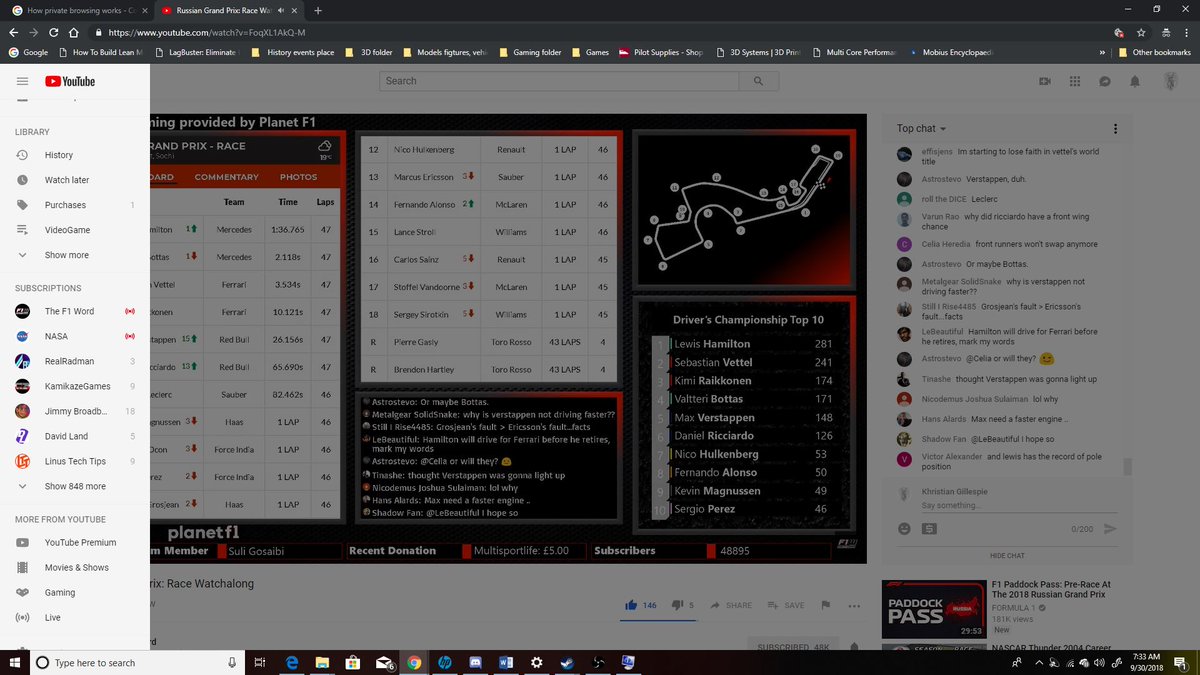The height and width of the screenshot is (675, 1200).
Task: Open the messages bubble icon
Action: tap(1105, 81)
